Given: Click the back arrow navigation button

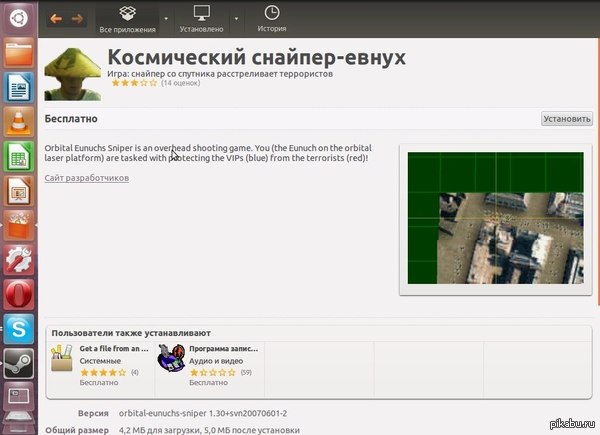Looking at the screenshot, I should [57, 18].
